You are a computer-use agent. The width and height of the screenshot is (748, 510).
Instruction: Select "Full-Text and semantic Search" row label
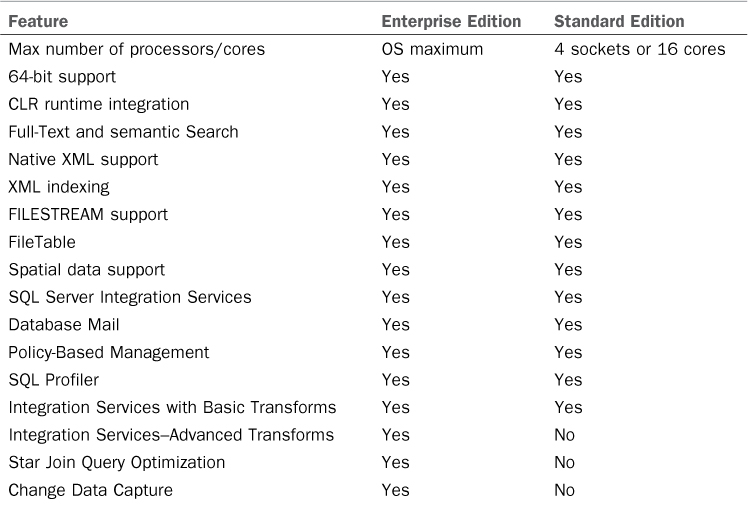point(123,132)
